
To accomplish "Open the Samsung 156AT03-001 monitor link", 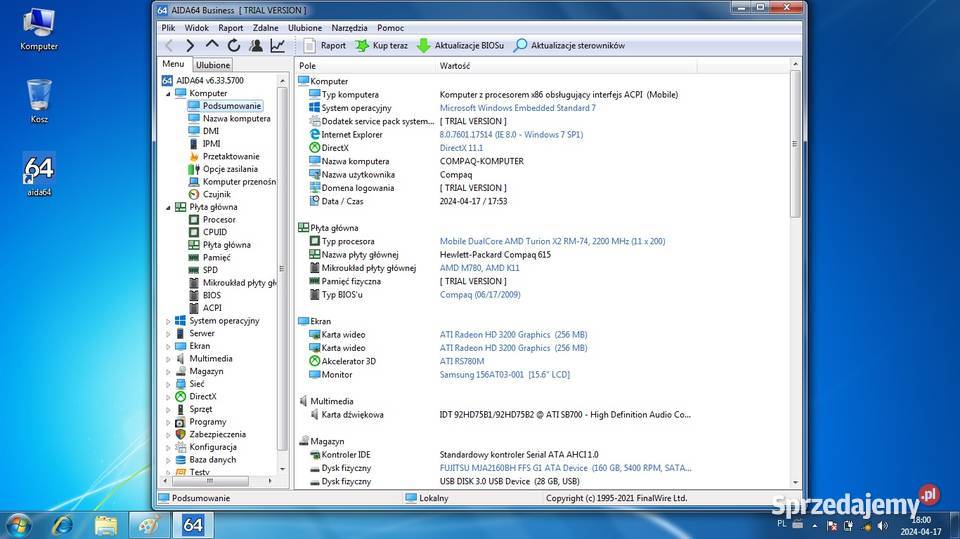I will point(504,375).
